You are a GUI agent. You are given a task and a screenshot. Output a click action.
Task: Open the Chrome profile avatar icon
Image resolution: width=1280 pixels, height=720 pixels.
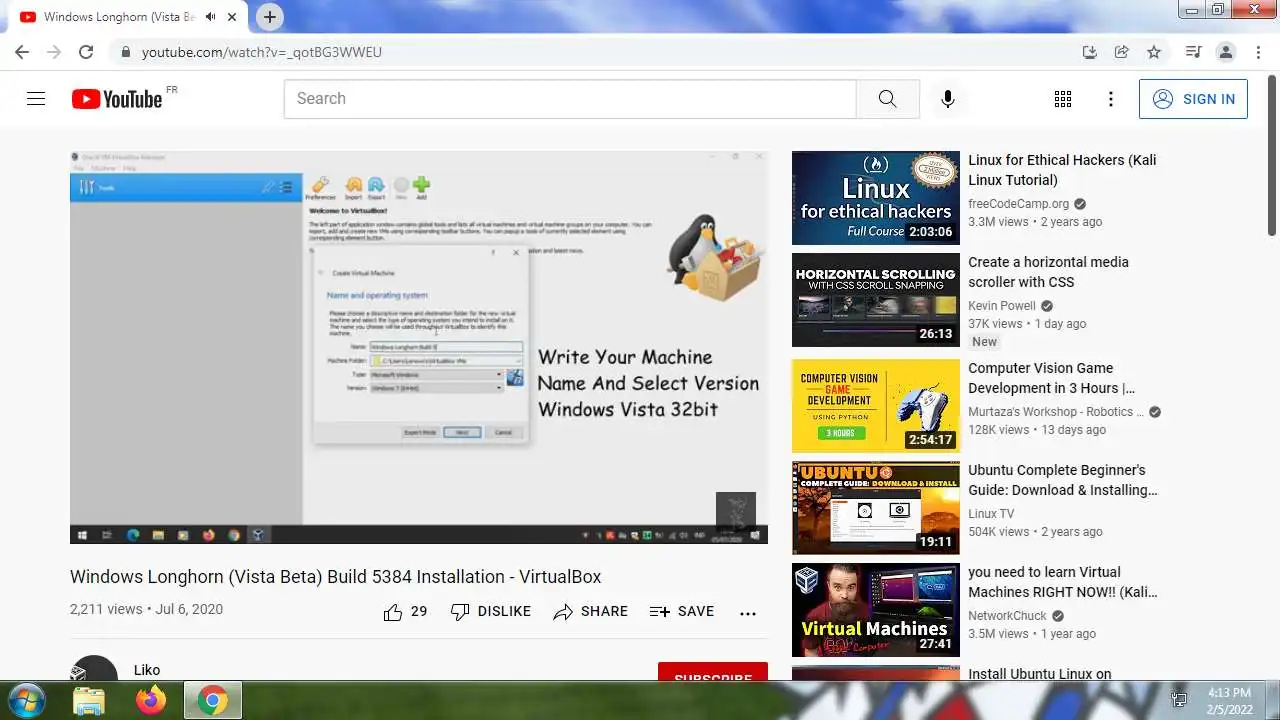pos(1225,52)
